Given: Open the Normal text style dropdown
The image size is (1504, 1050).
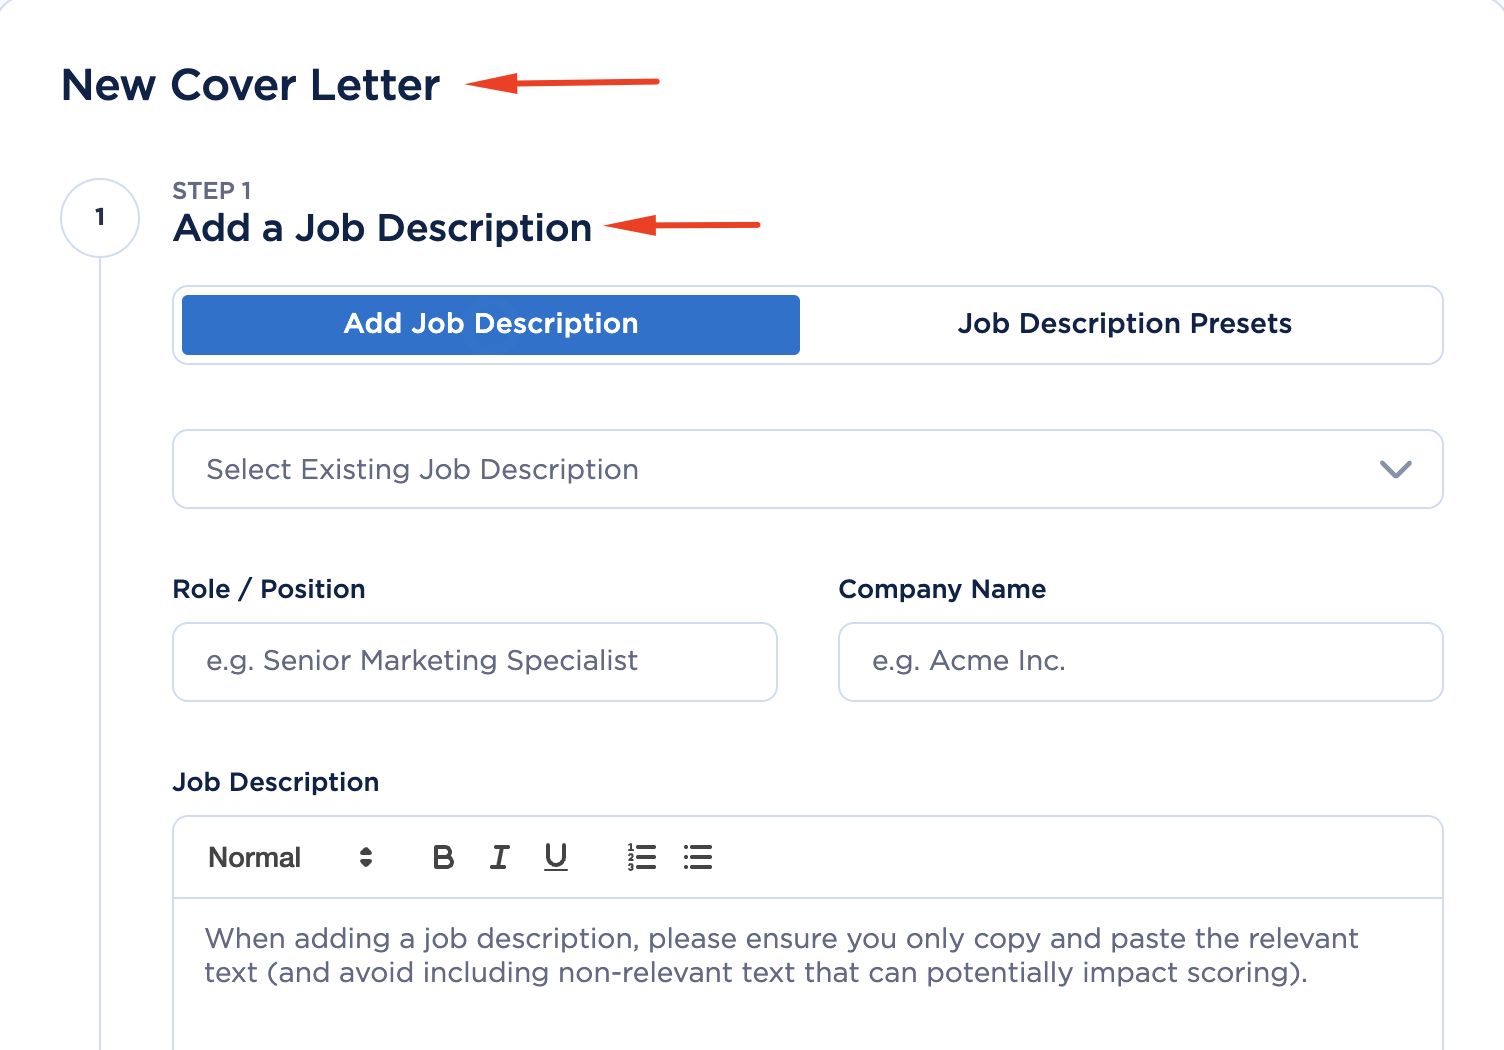Looking at the screenshot, I should [255, 857].
